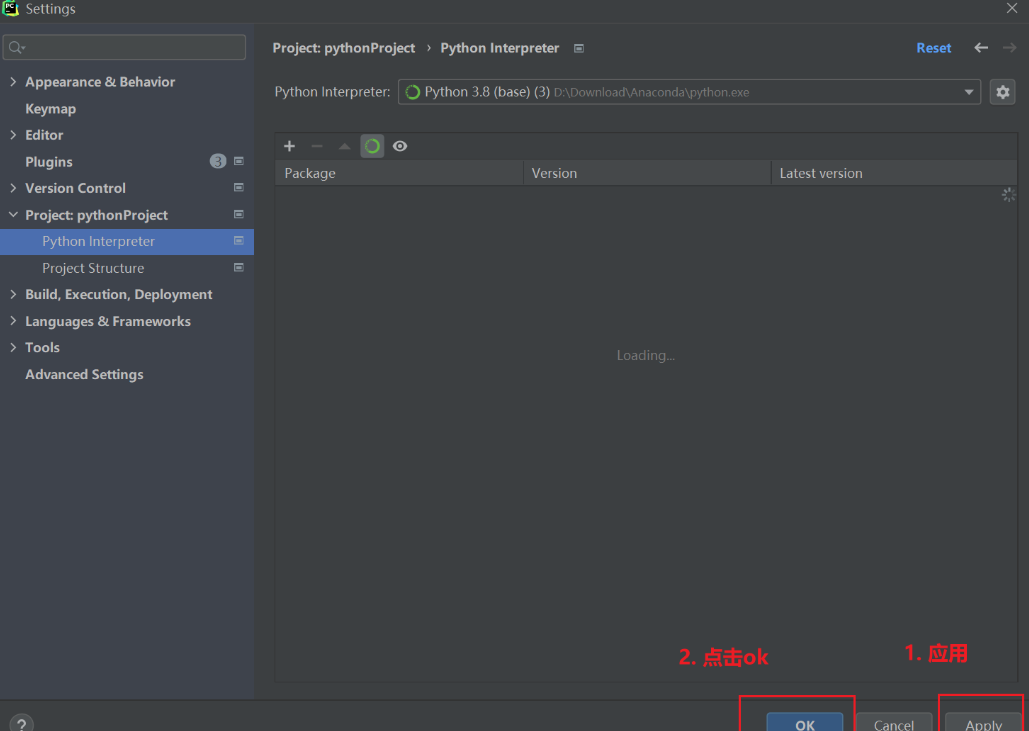Click the menu icon beside Python Interpreter breadcrumb
The image size is (1029, 731).
tap(578, 47)
